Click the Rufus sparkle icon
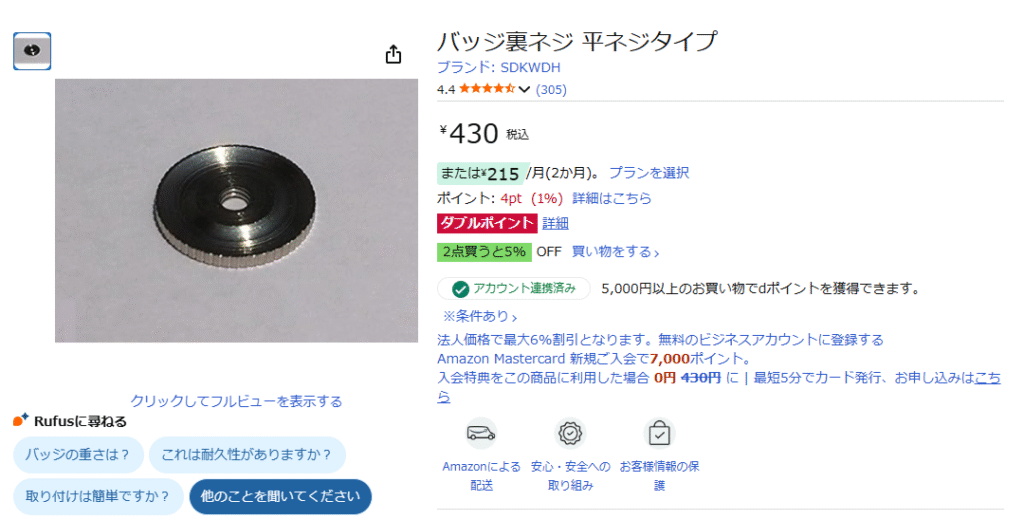The height and width of the screenshot is (520, 1024). pos(21,420)
